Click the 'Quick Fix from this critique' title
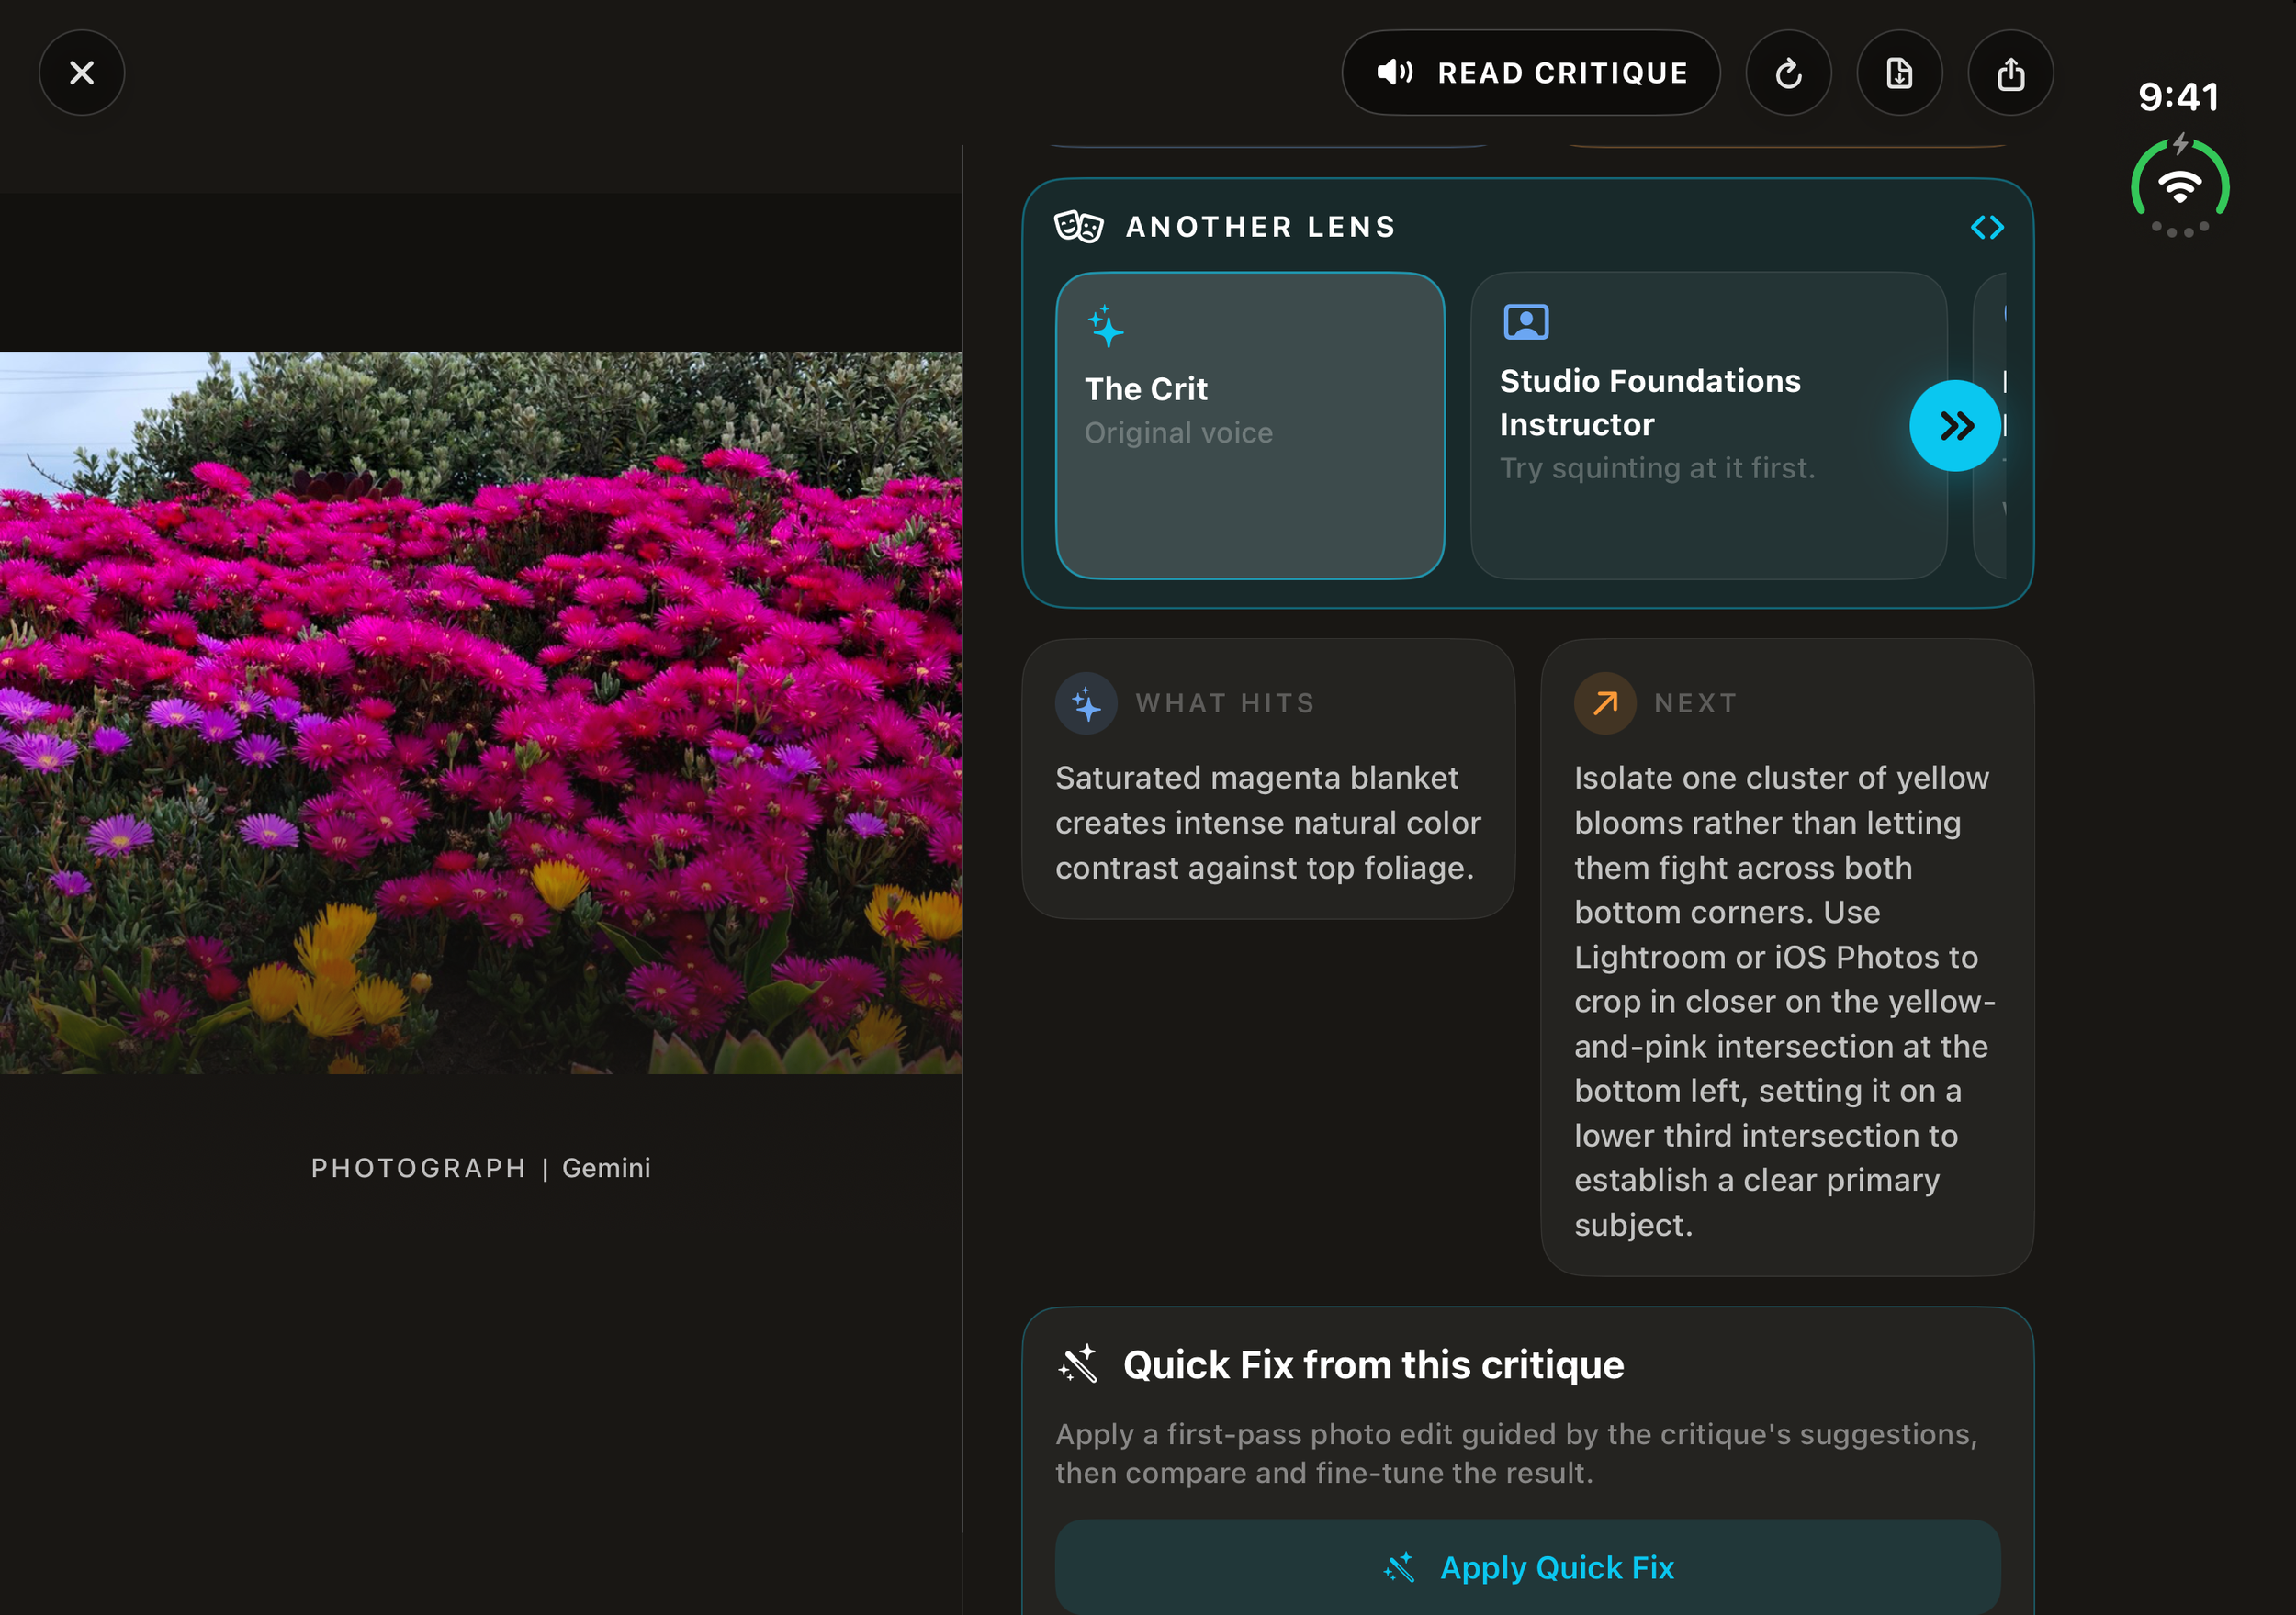The height and width of the screenshot is (1615, 2296). tap(1373, 1365)
